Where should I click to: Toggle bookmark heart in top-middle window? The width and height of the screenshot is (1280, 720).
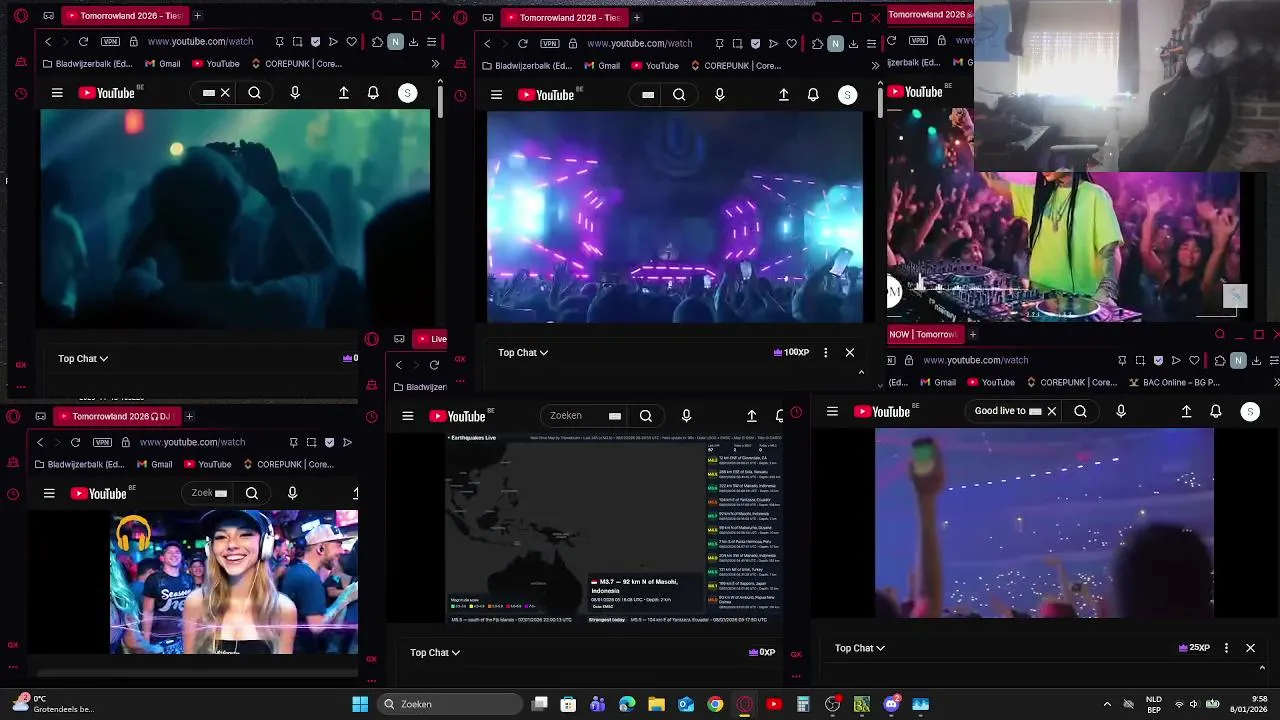coord(791,44)
